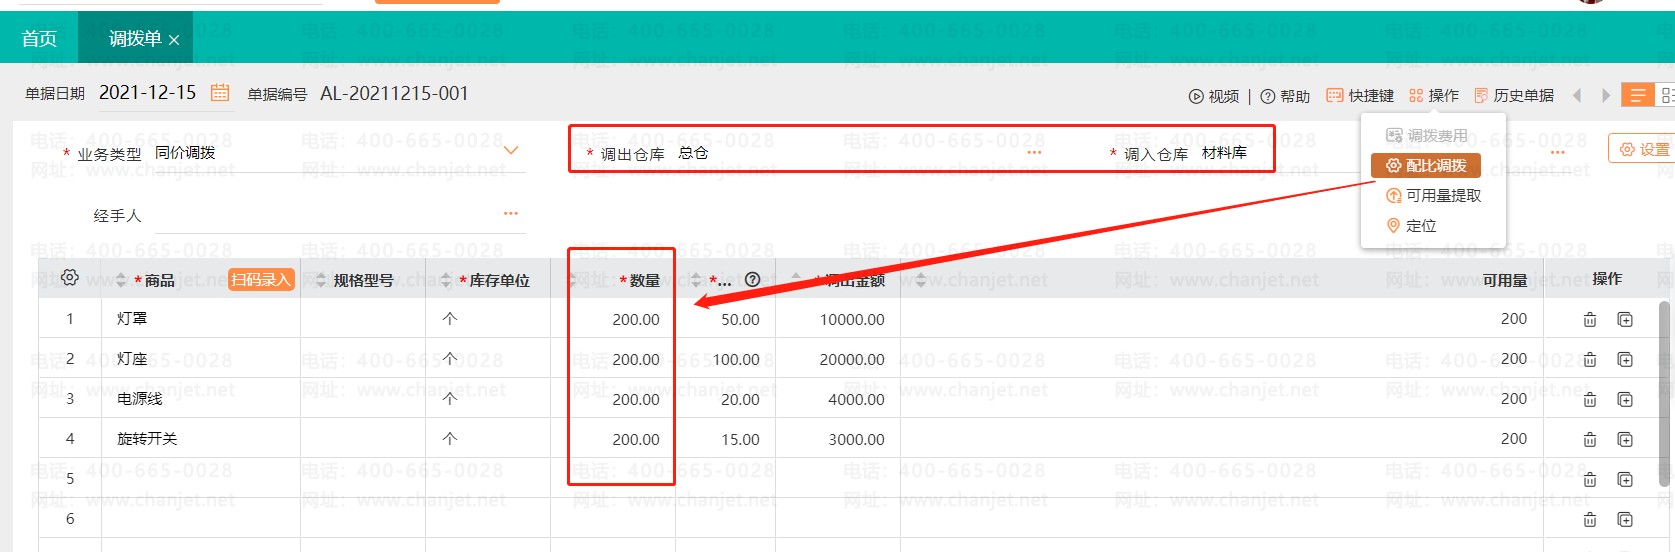1675x552 pixels.
Task: Insert a row after 灯座
Action: [x=1625, y=359]
